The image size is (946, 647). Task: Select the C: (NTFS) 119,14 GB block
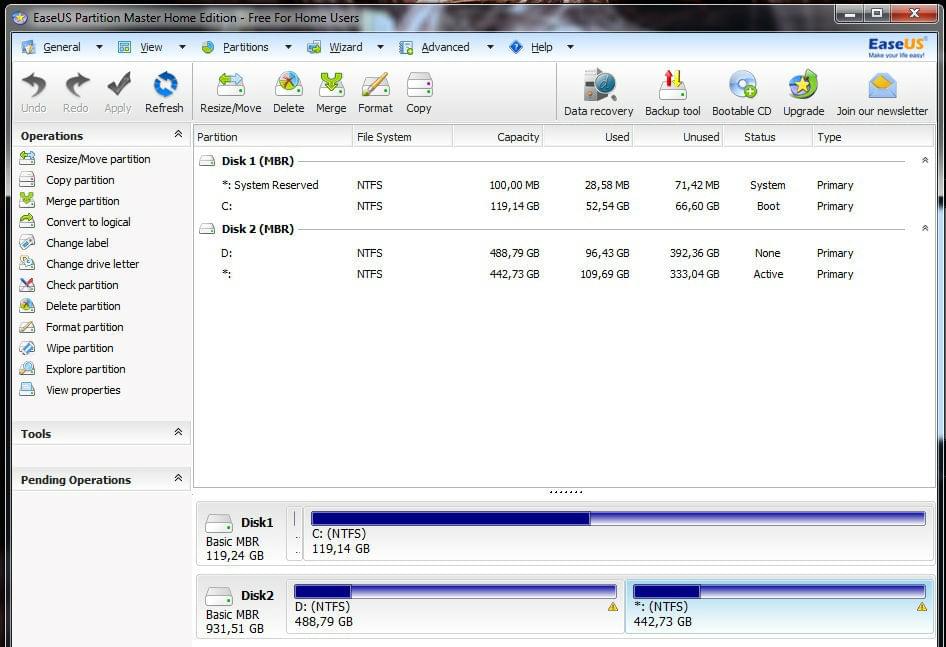(x=618, y=534)
